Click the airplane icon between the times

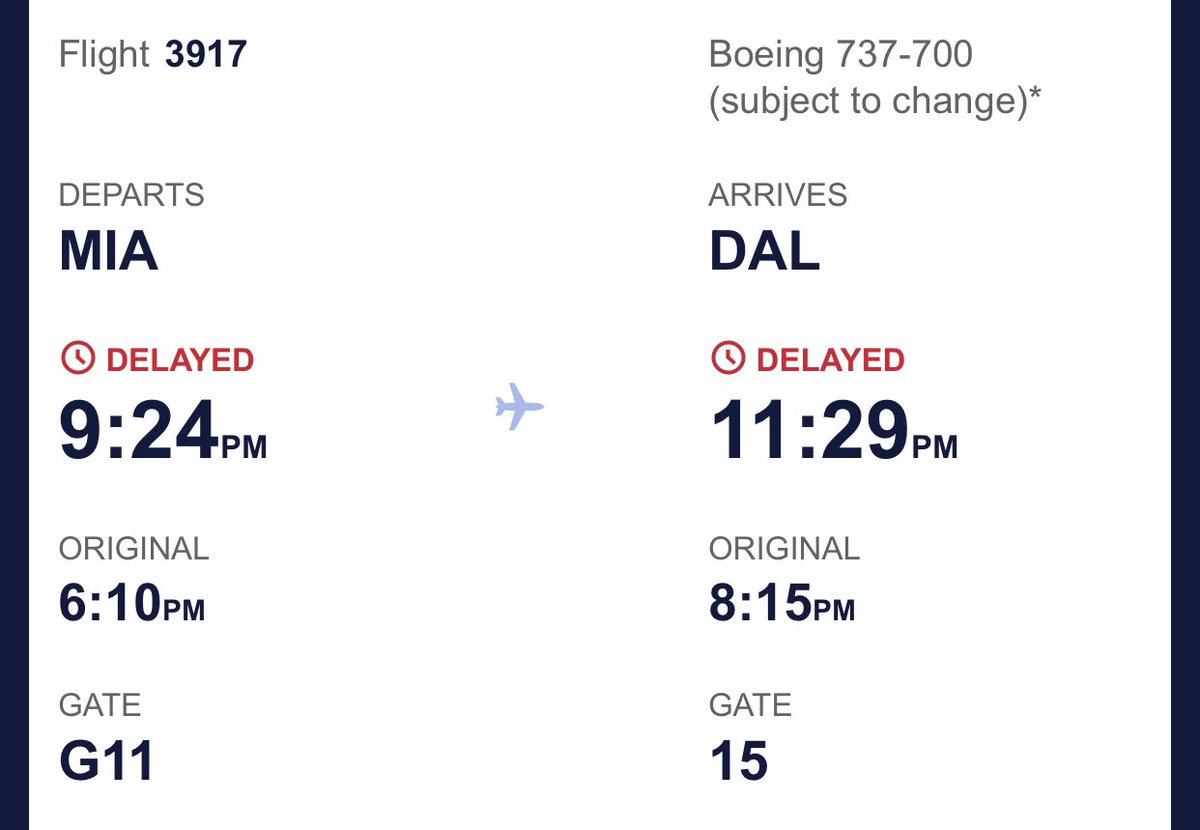point(519,406)
